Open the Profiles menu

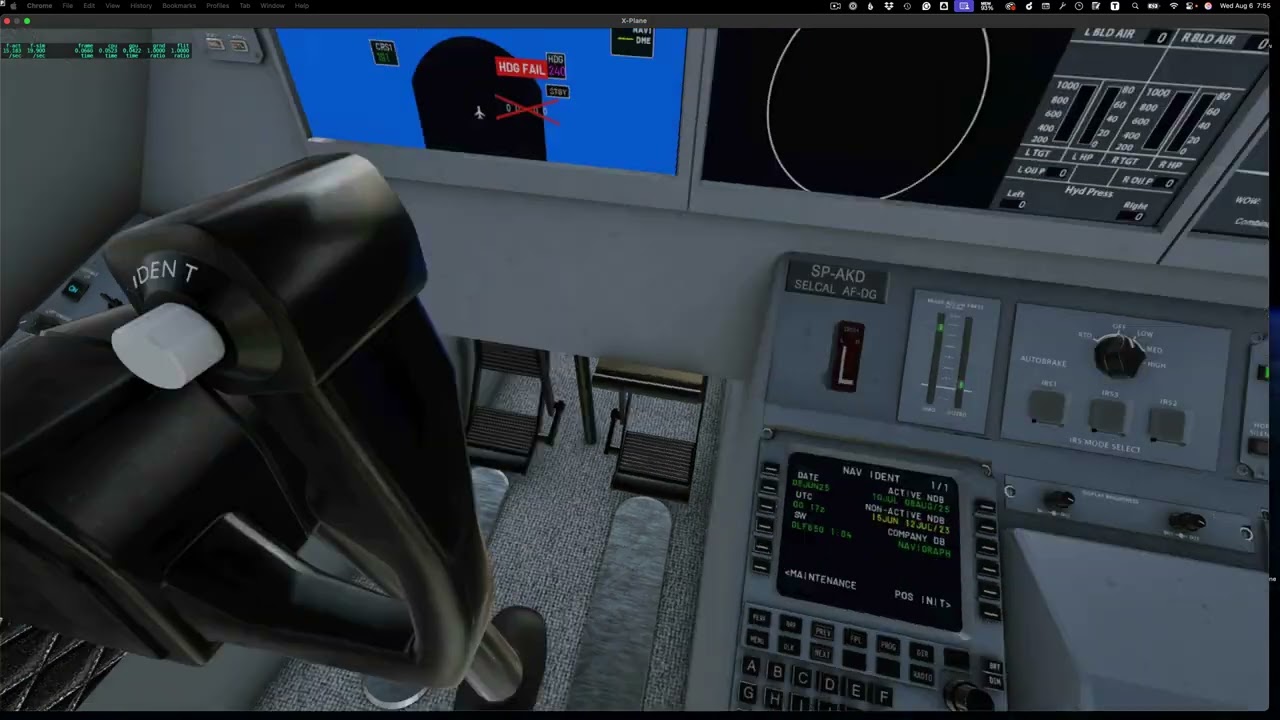coord(217,6)
